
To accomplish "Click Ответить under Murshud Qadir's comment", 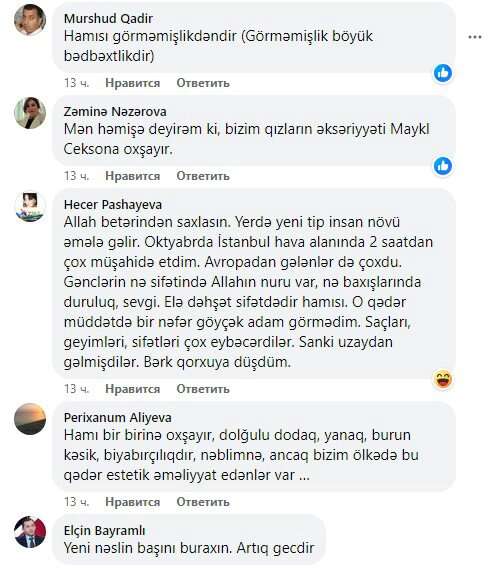I will click(x=203, y=83).
